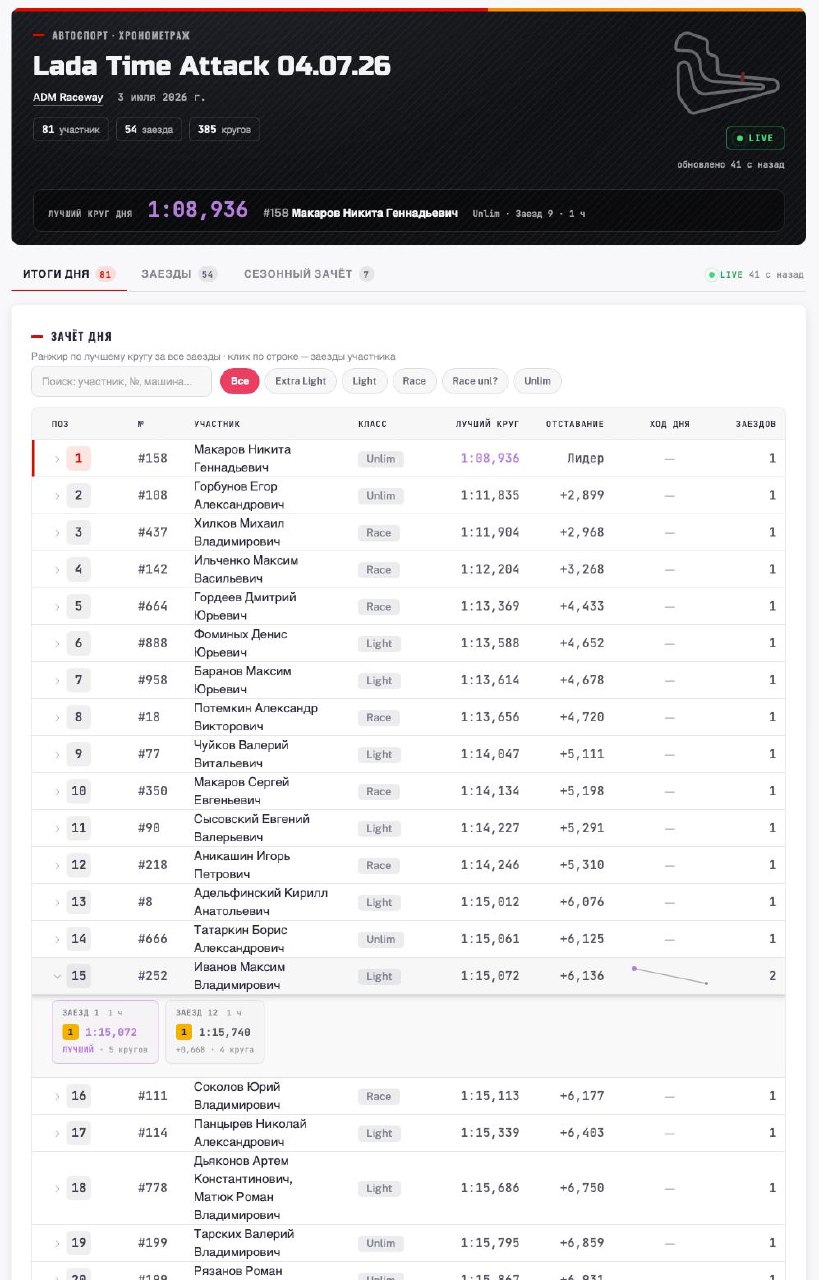
Task: Click the ОТСТАВАНИЕ column header
Action: (574, 424)
